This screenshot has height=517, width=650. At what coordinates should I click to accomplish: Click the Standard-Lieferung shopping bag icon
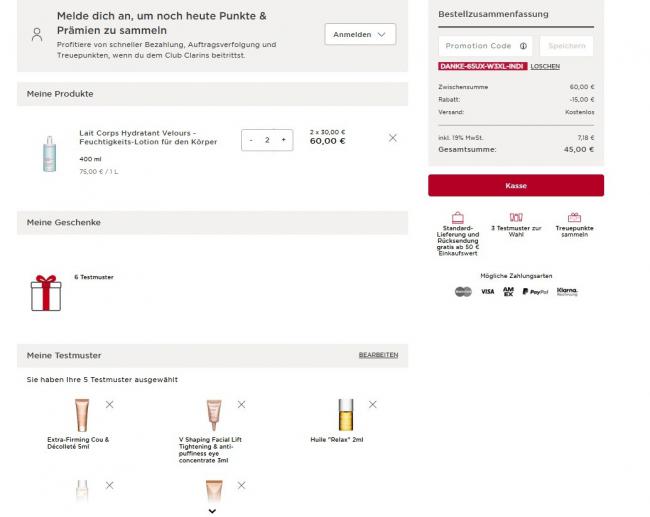[458, 217]
